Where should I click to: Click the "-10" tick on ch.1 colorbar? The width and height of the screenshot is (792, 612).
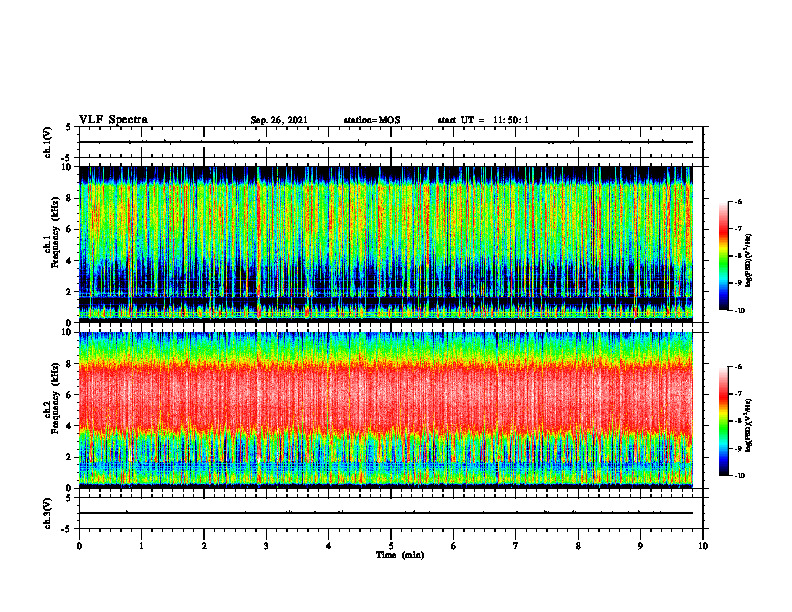point(739,311)
